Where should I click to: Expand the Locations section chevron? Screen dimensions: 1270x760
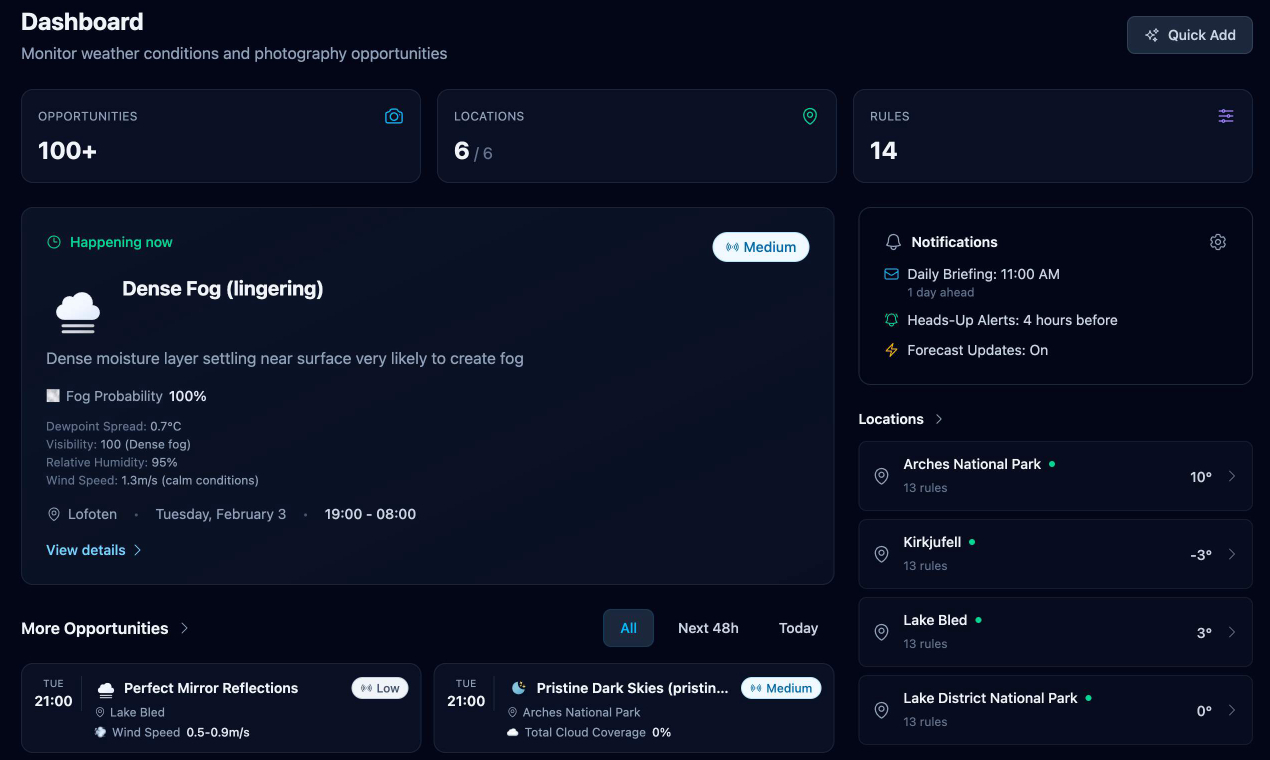tap(939, 419)
